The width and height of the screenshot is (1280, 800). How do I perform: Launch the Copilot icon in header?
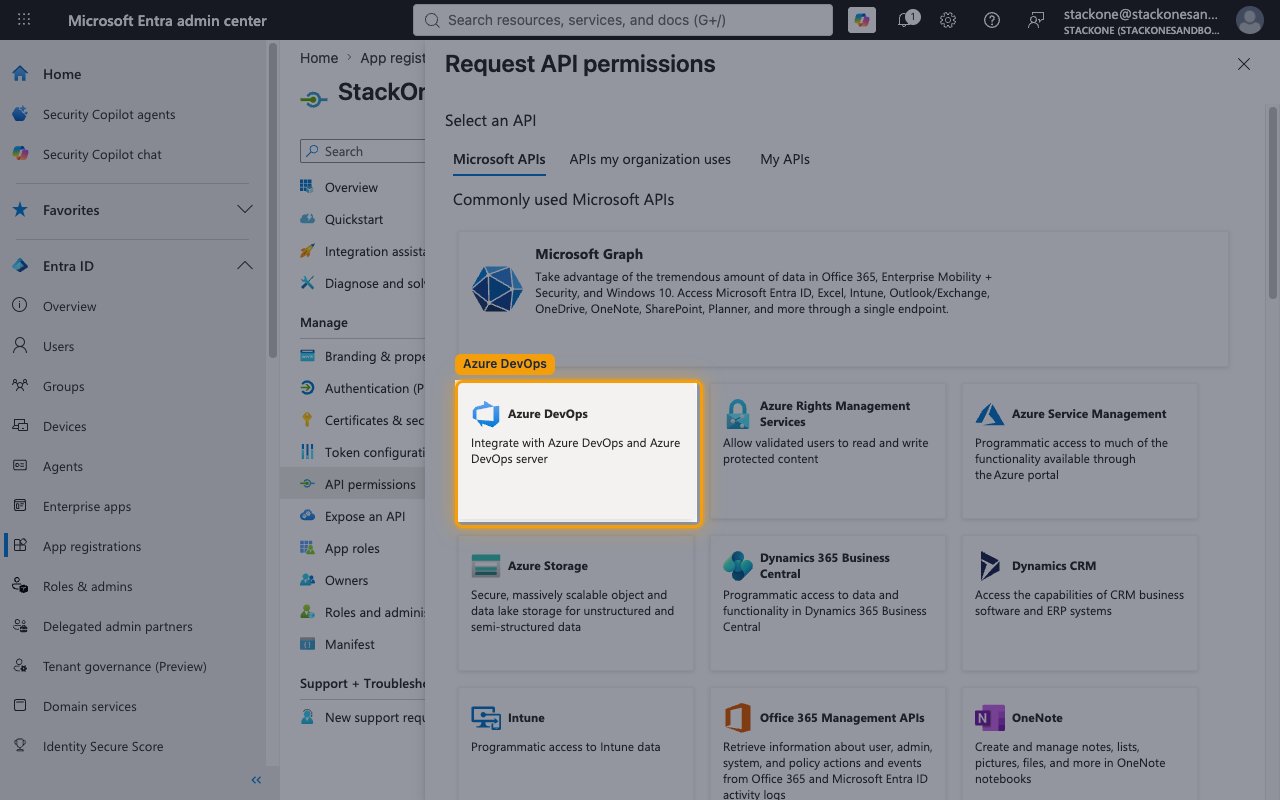(x=862, y=20)
